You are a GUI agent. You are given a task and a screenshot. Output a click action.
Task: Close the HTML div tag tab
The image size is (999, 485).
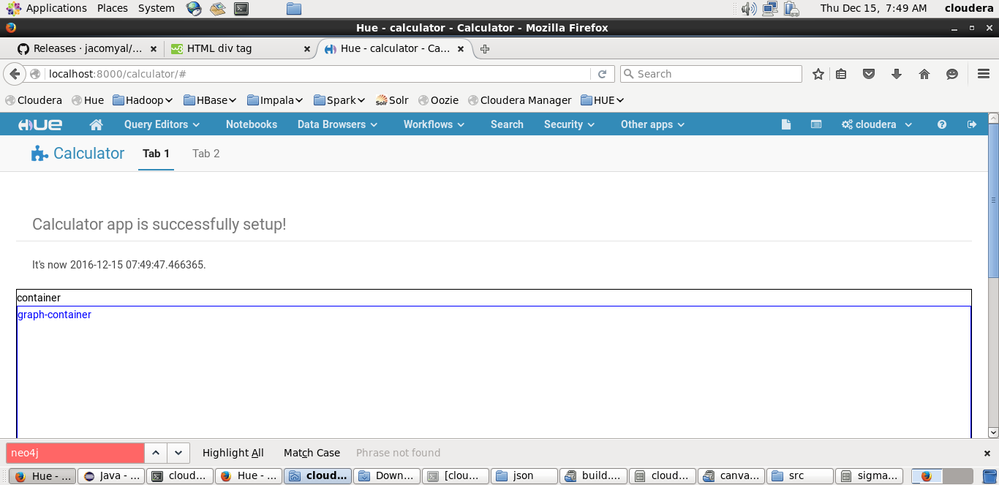point(306,49)
